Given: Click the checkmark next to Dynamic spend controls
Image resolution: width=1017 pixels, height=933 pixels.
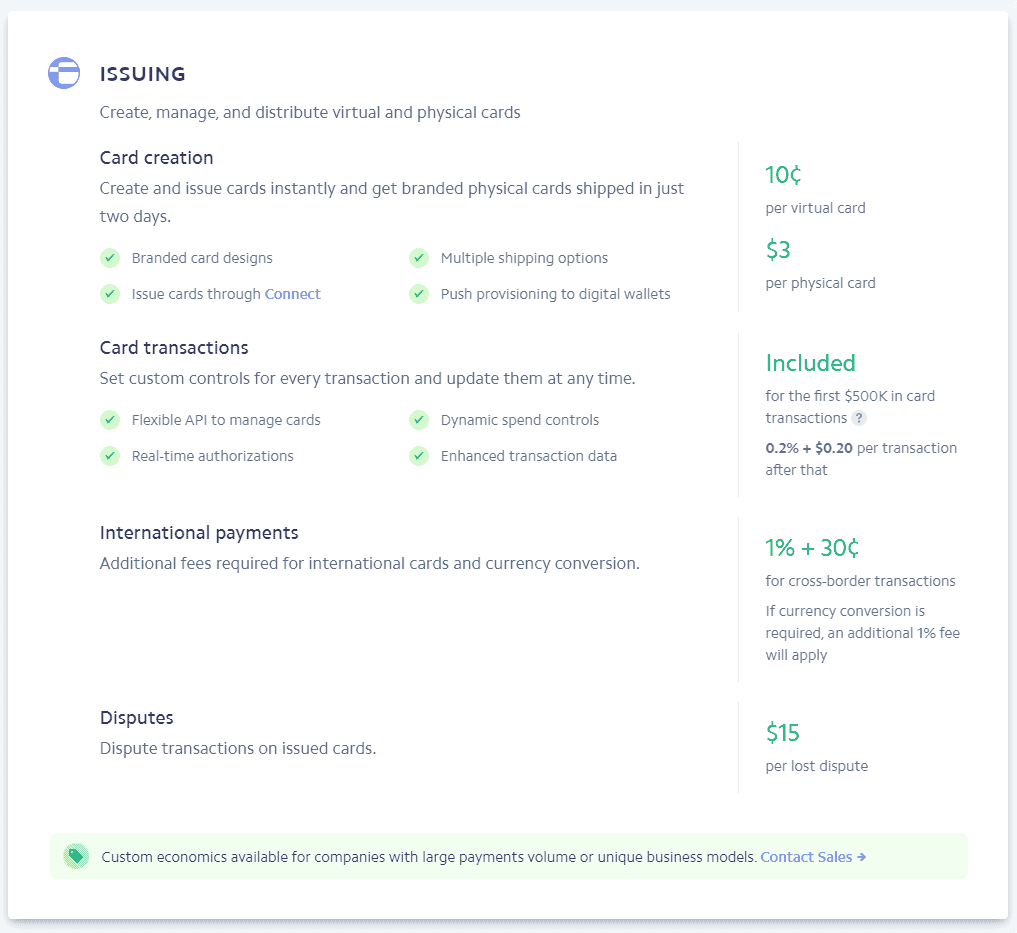Looking at the screenshot, I should (419, 420).
